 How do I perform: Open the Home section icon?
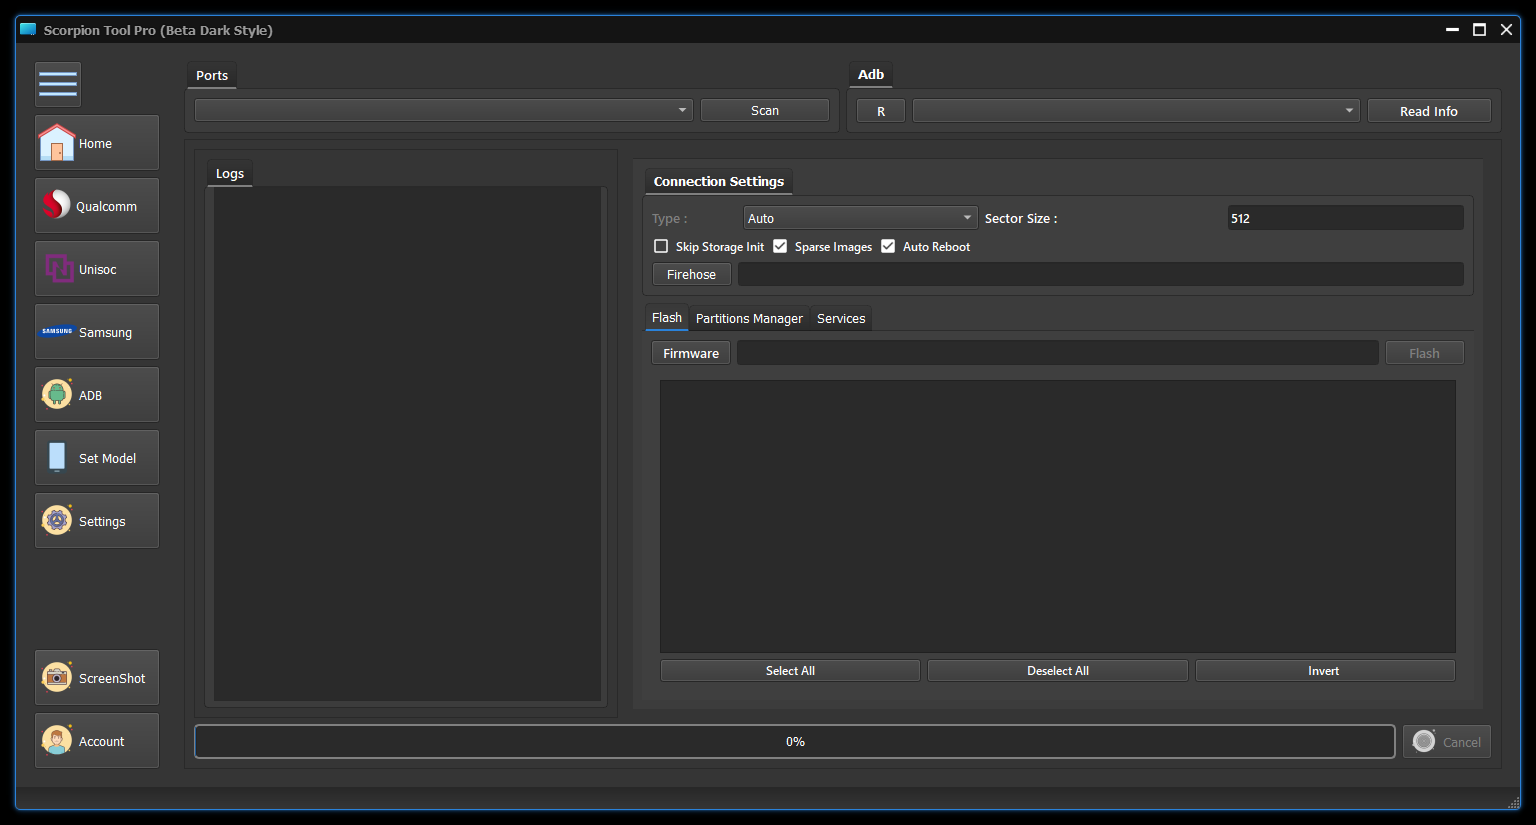pyautogui.click(x=57, y=143)
